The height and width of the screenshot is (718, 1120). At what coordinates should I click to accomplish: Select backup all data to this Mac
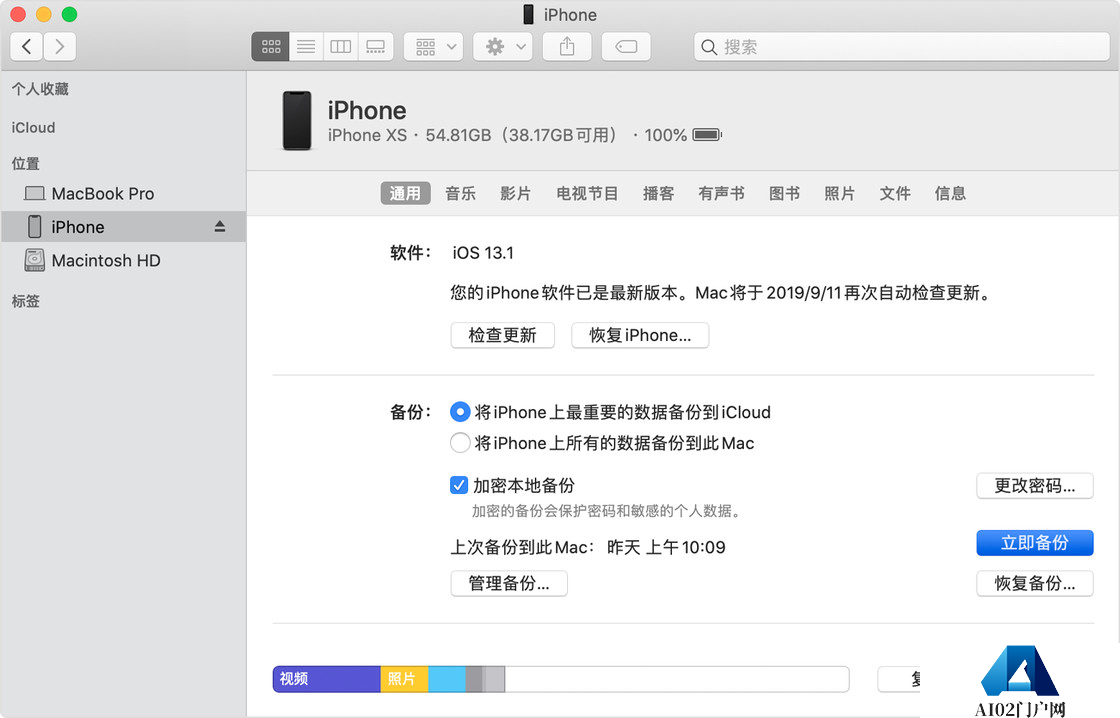pos(460,443)
